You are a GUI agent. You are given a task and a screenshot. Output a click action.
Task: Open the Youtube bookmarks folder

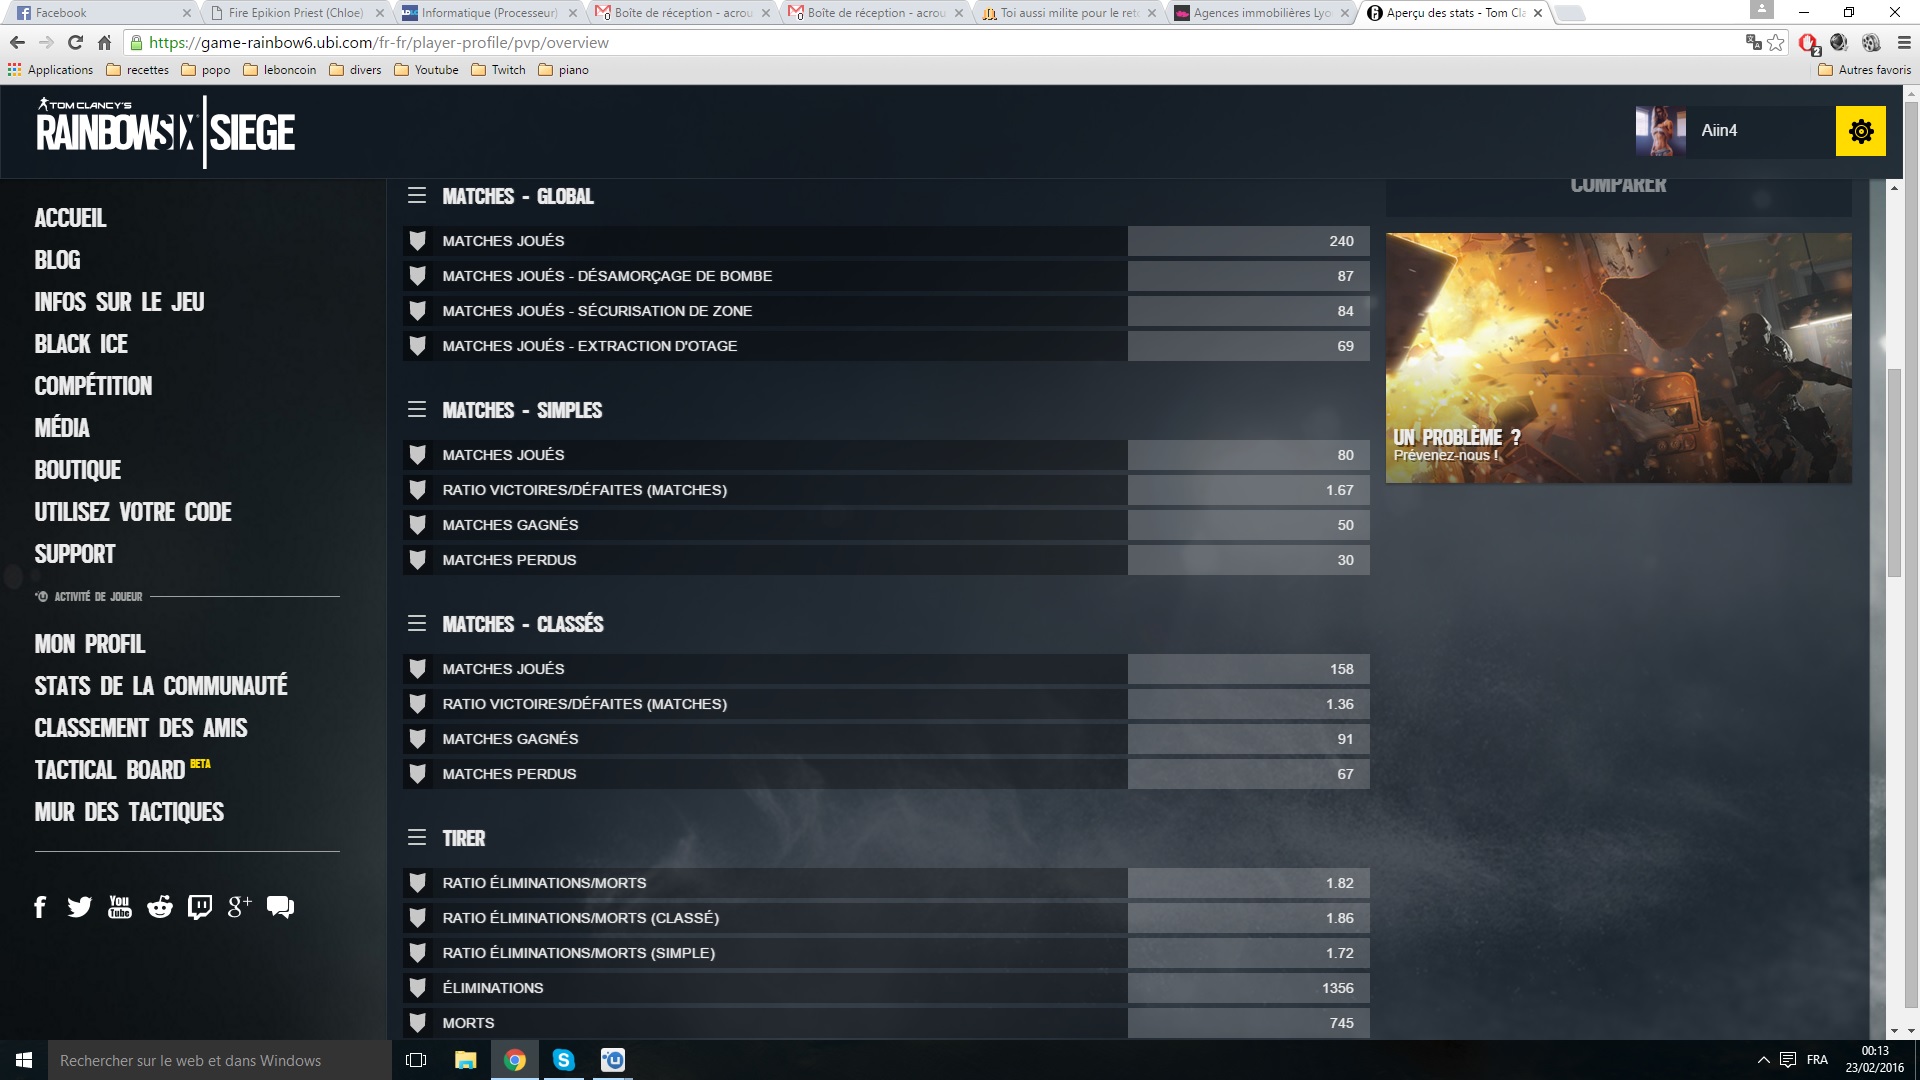point(427,70)
